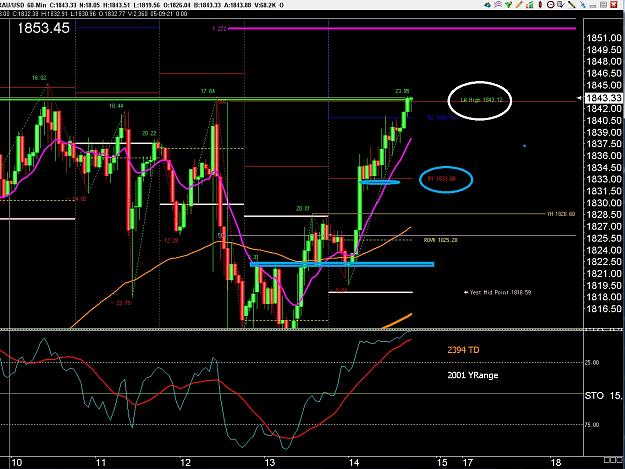625x469 pixels.
Task: Click the LK High 1843.12 label
Action: [x=481, y=100]
